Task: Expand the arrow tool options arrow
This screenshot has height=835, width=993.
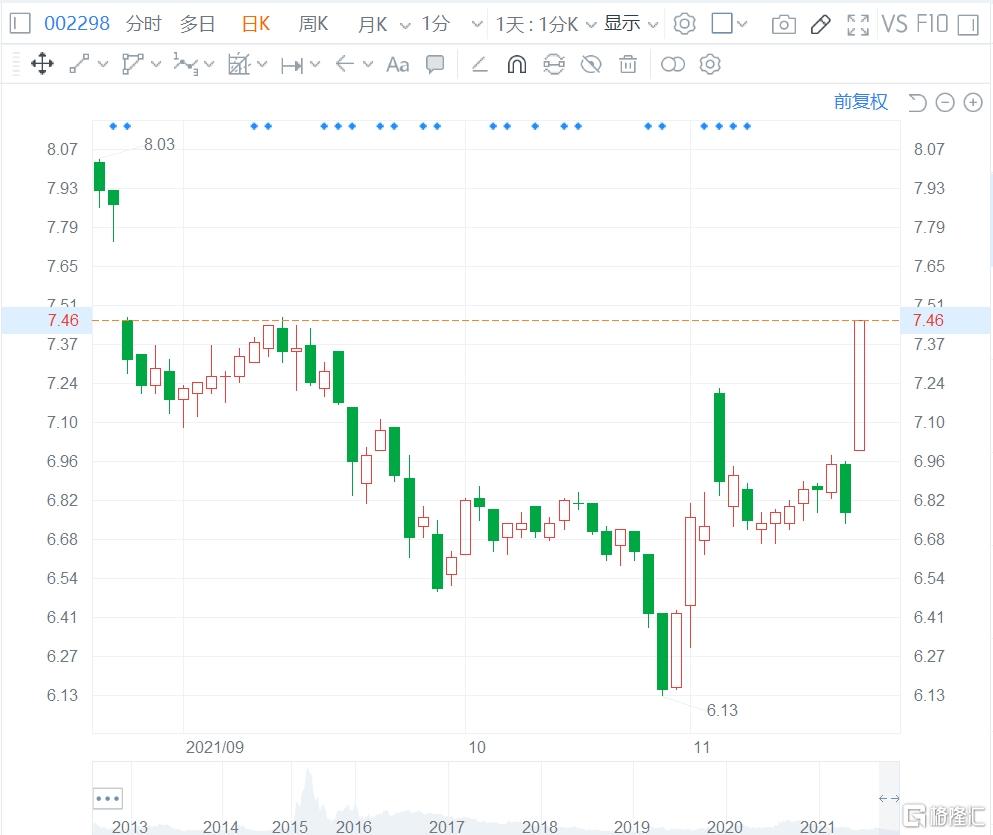Action: (x=368, y=64)
